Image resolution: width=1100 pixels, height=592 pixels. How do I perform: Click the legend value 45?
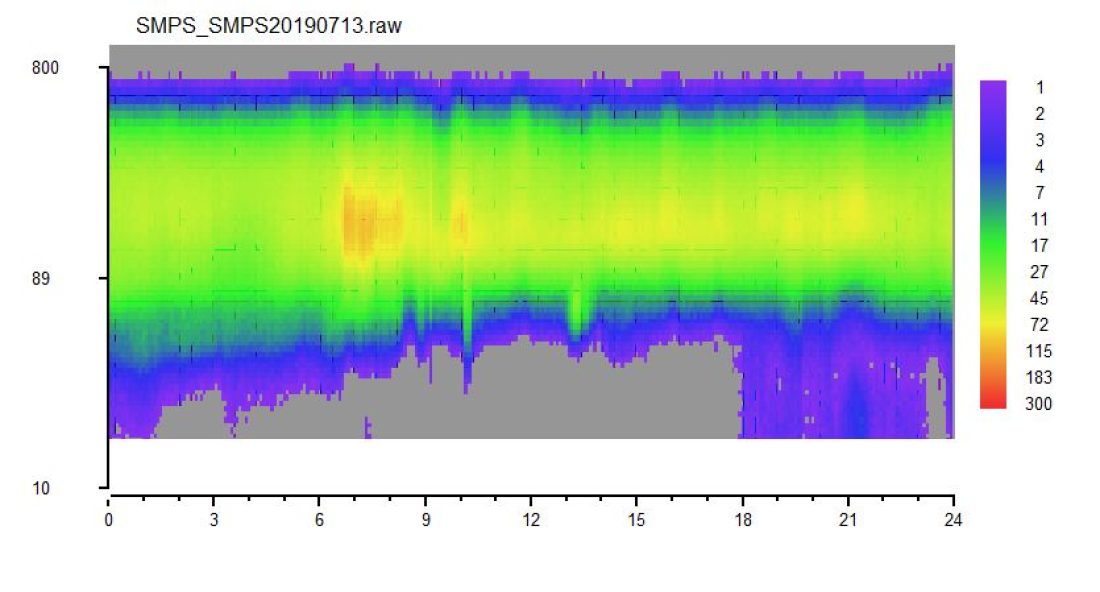click(1040, 298)
